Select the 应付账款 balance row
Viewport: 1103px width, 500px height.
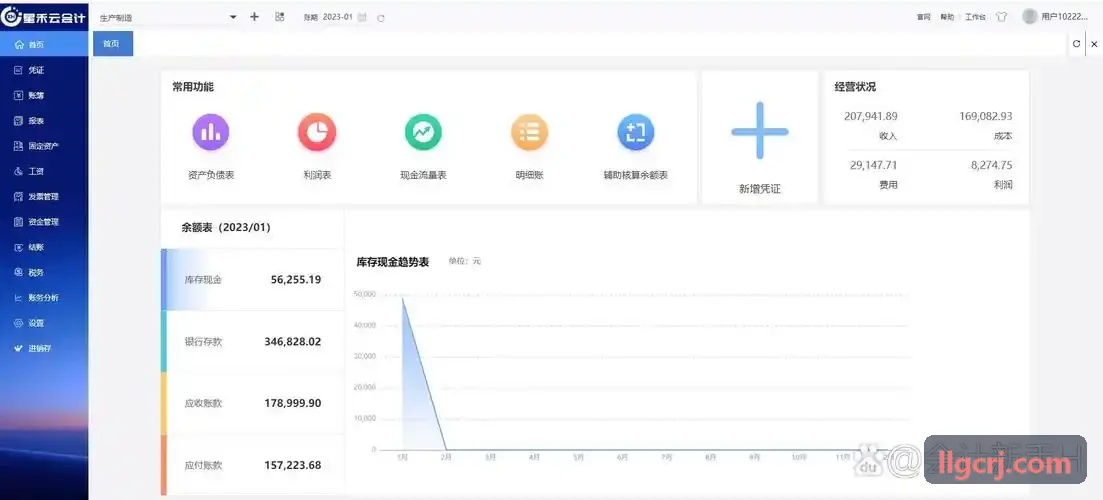click(x=253, y=466)
